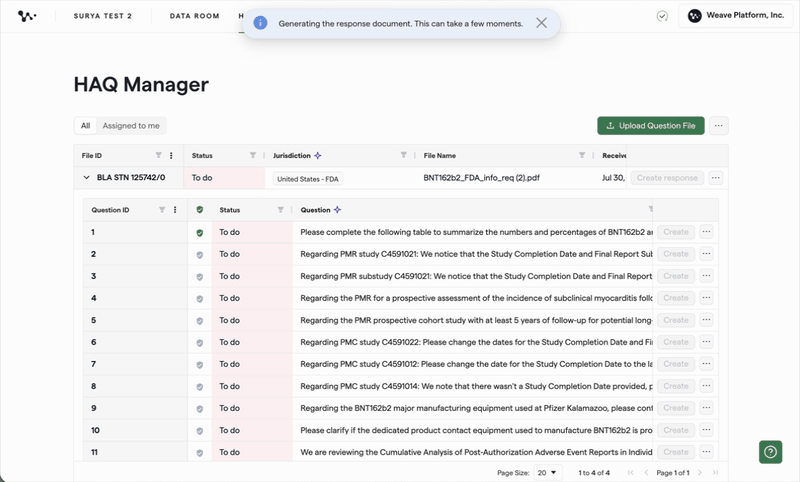Screen dimensions: 800x482
Task: Go to the last page
Action: coord(715,472)
